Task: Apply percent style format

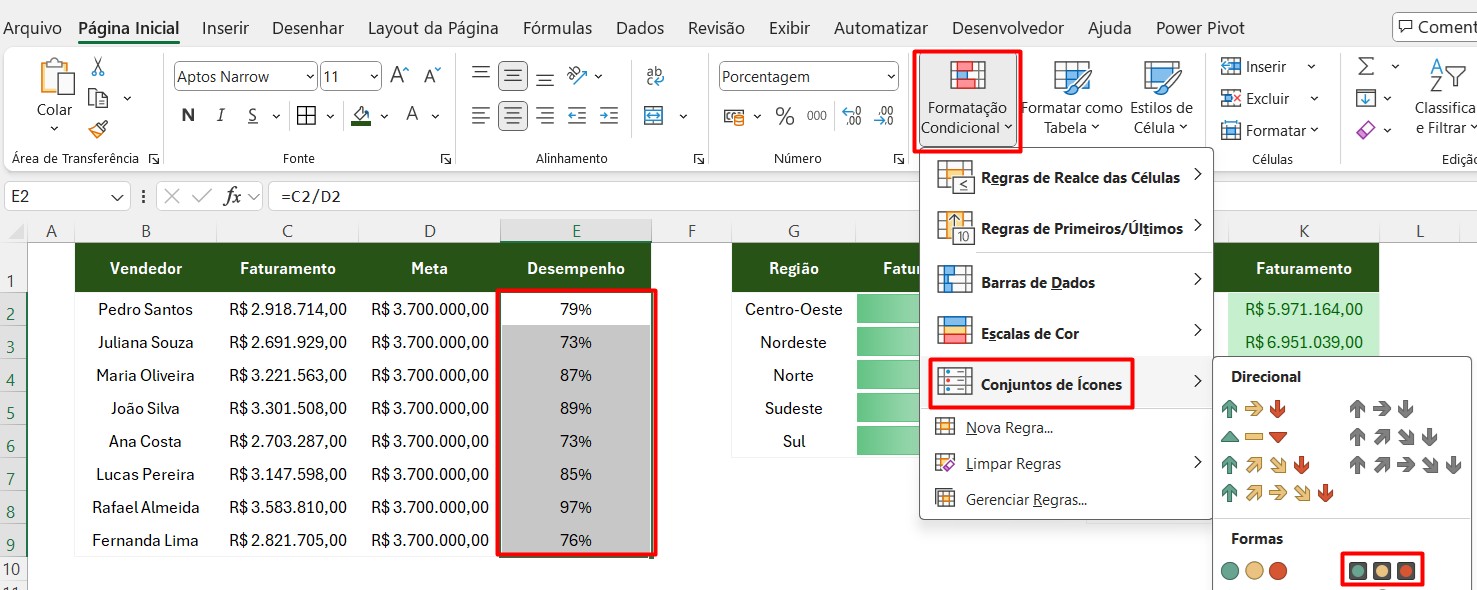Action: click(x=785, y=116)
